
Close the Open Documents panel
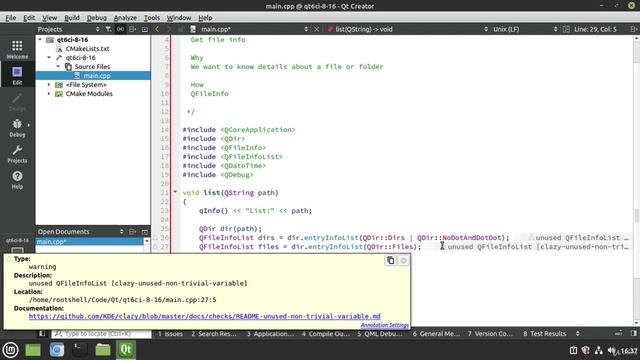click(x=144, y=231)
